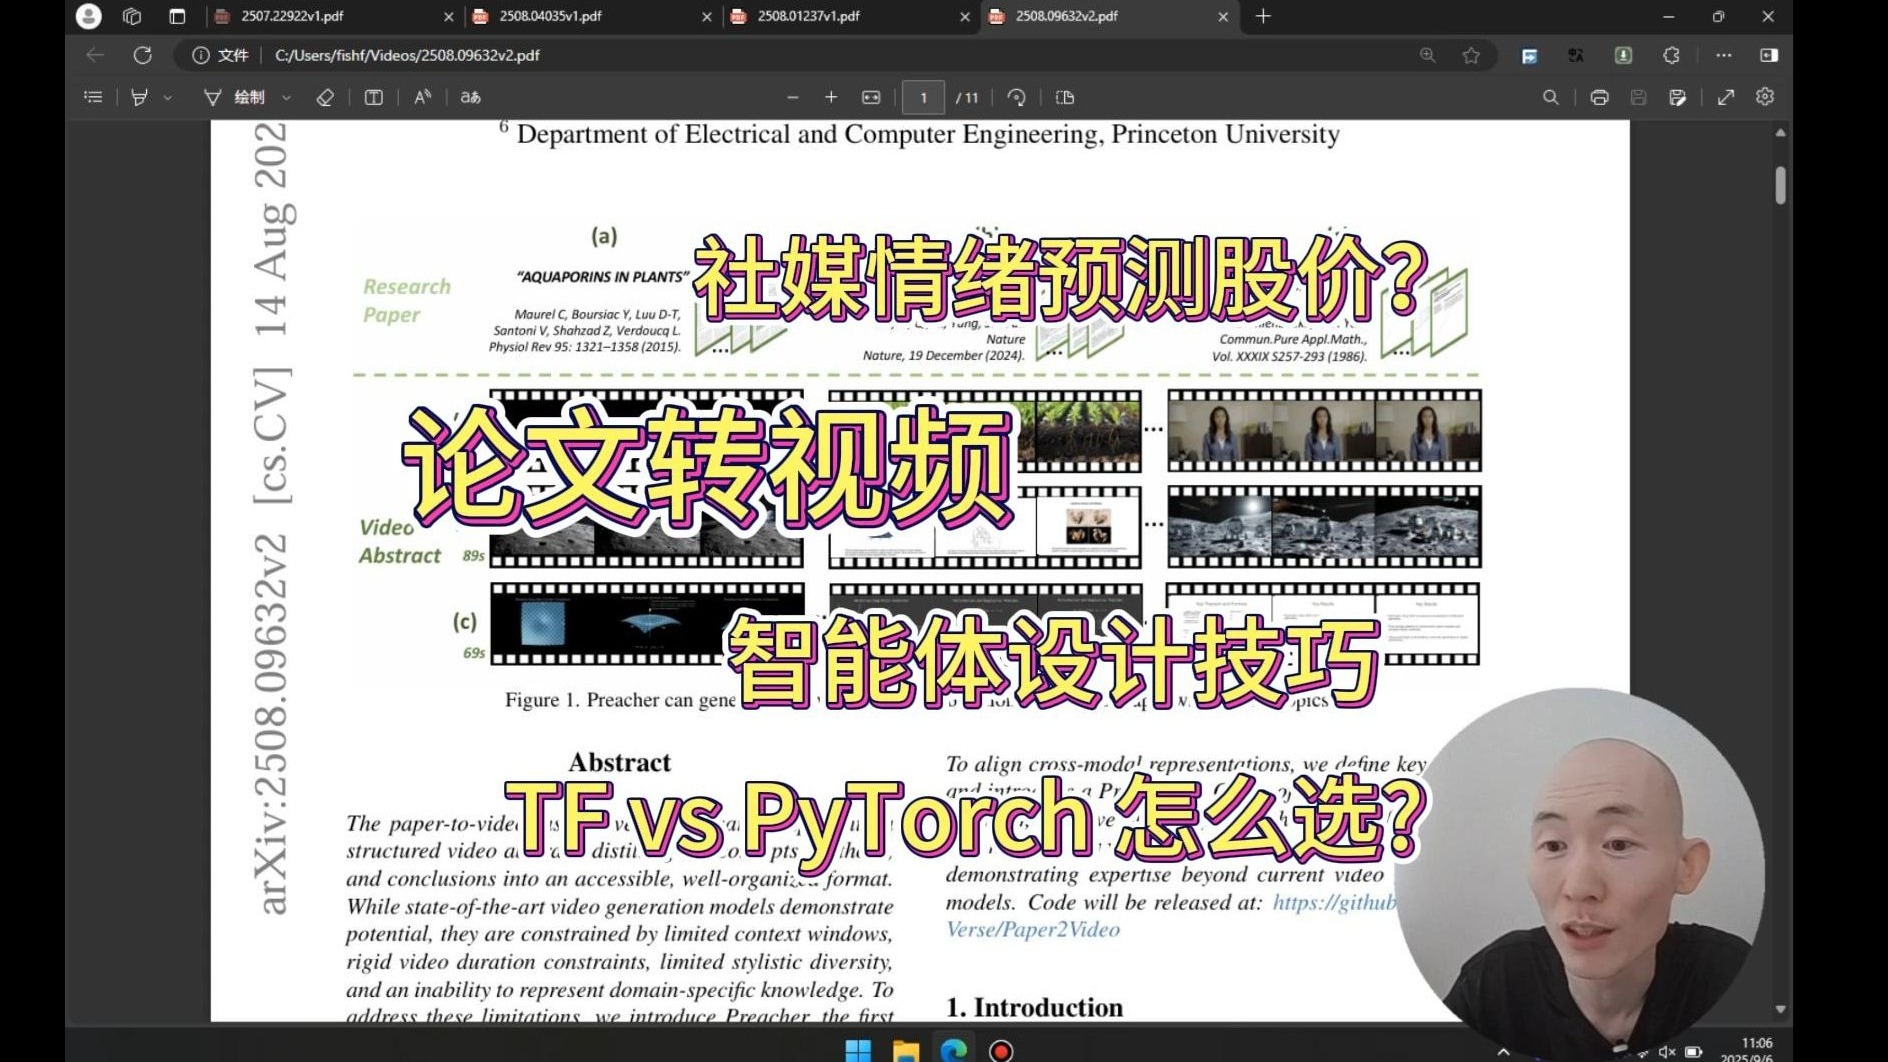
Task: Toggle the browser sidebar pane
Action: click(x=1769, y=55)
